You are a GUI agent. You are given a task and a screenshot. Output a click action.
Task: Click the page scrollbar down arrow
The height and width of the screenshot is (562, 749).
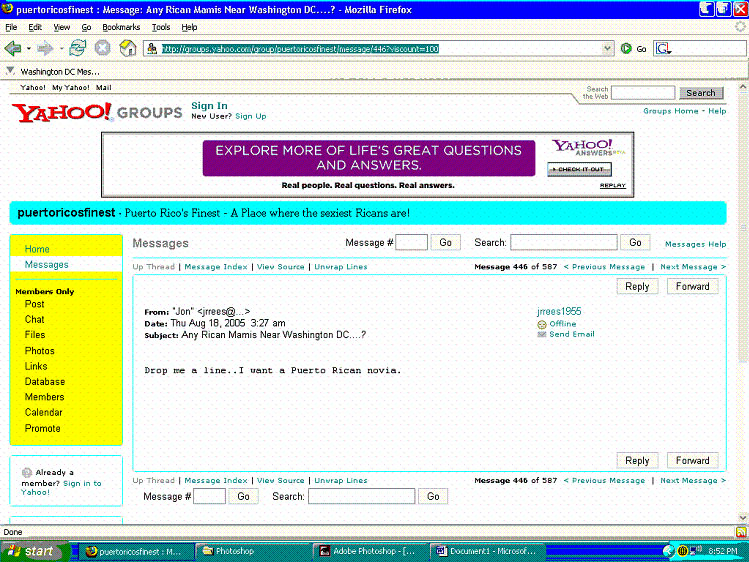[x=743, y=518]
